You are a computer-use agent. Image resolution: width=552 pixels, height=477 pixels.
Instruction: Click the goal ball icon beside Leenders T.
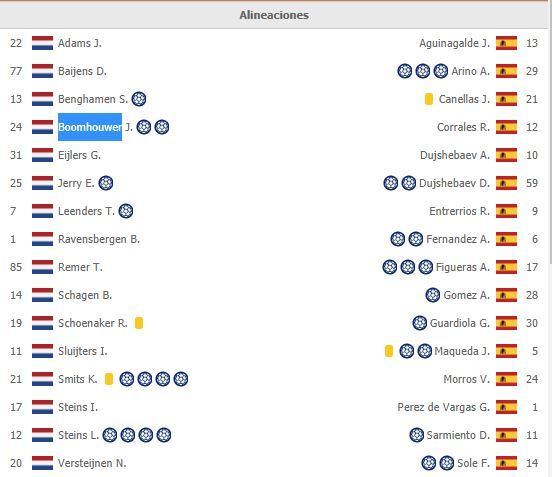[126, 211]
